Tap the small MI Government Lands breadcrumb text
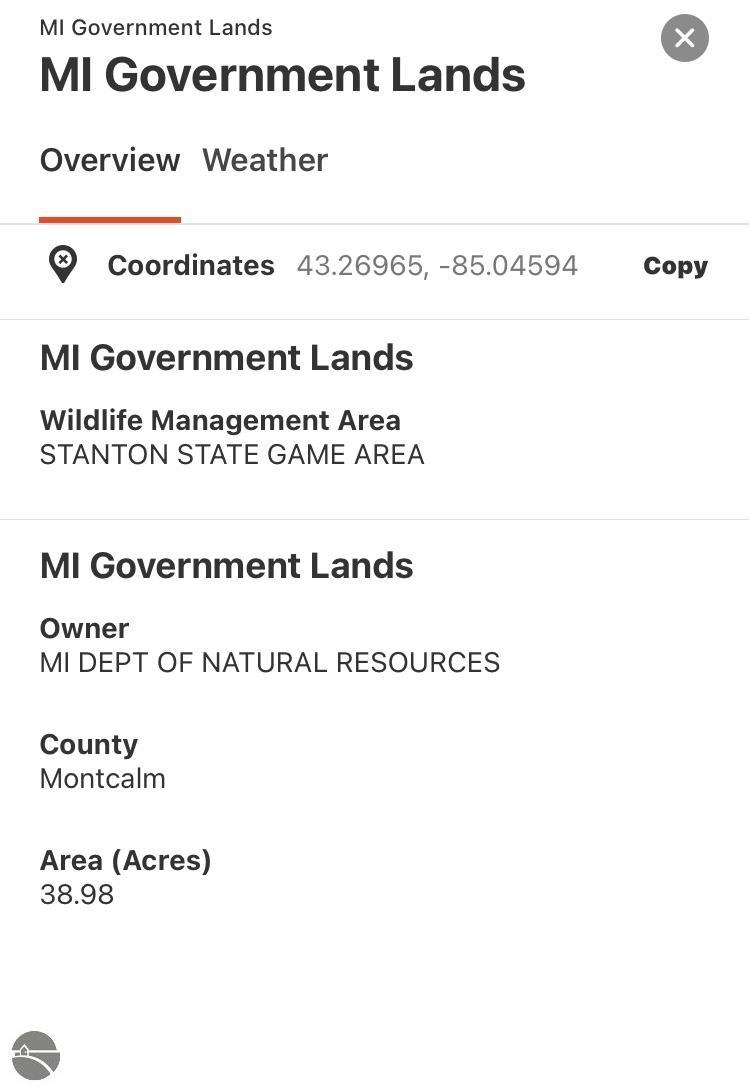749x1086 pixels. [156, 28]
